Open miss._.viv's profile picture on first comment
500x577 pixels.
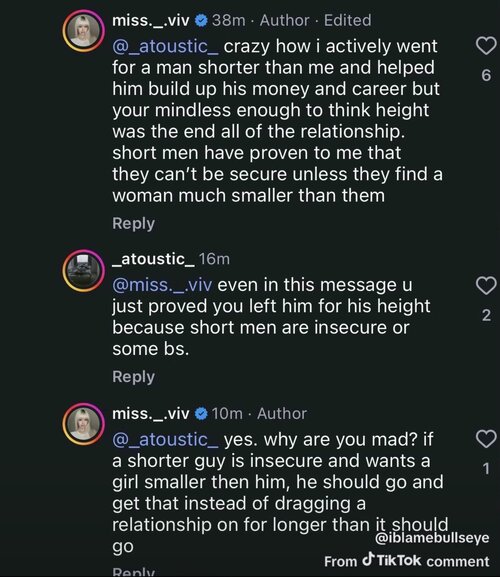pos(84,31)
